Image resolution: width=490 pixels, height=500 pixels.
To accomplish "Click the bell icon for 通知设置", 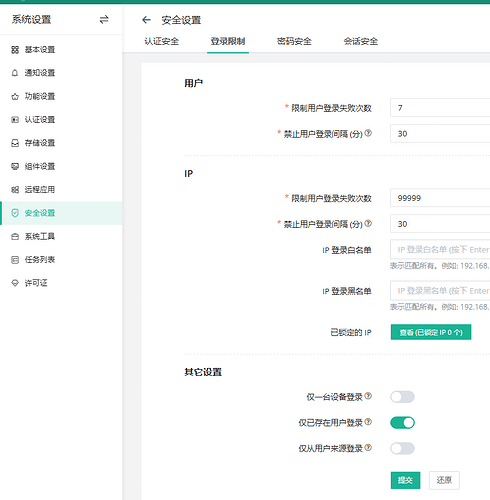I will [15, 73].
